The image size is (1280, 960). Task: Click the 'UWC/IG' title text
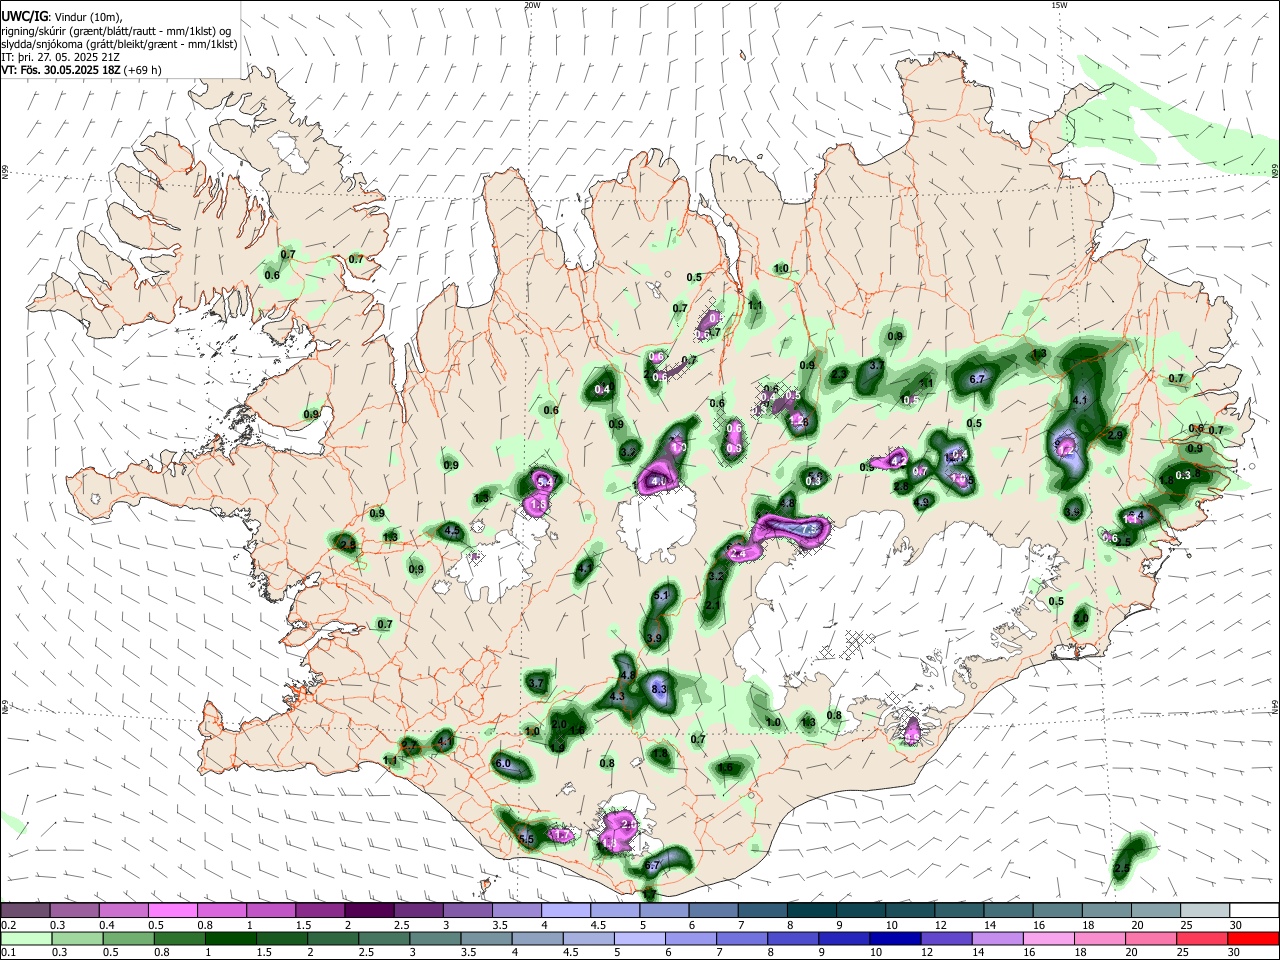[24, 17]
